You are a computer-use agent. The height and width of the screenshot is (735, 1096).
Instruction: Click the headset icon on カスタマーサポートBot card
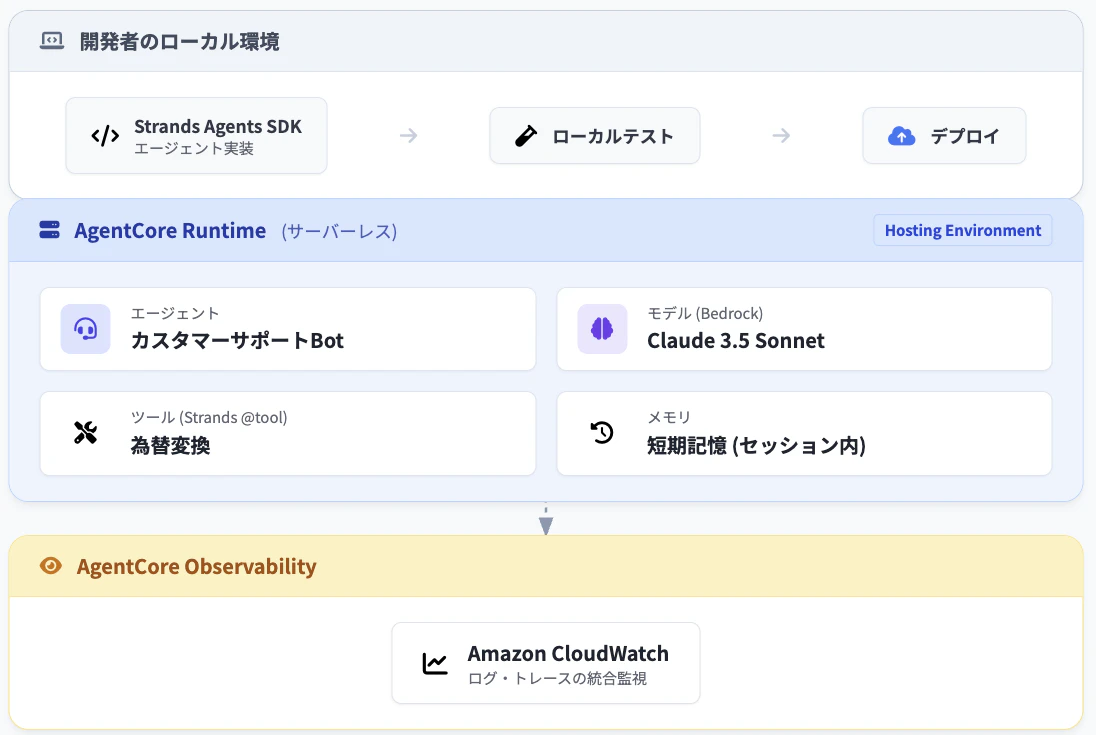tap(85, 329)
